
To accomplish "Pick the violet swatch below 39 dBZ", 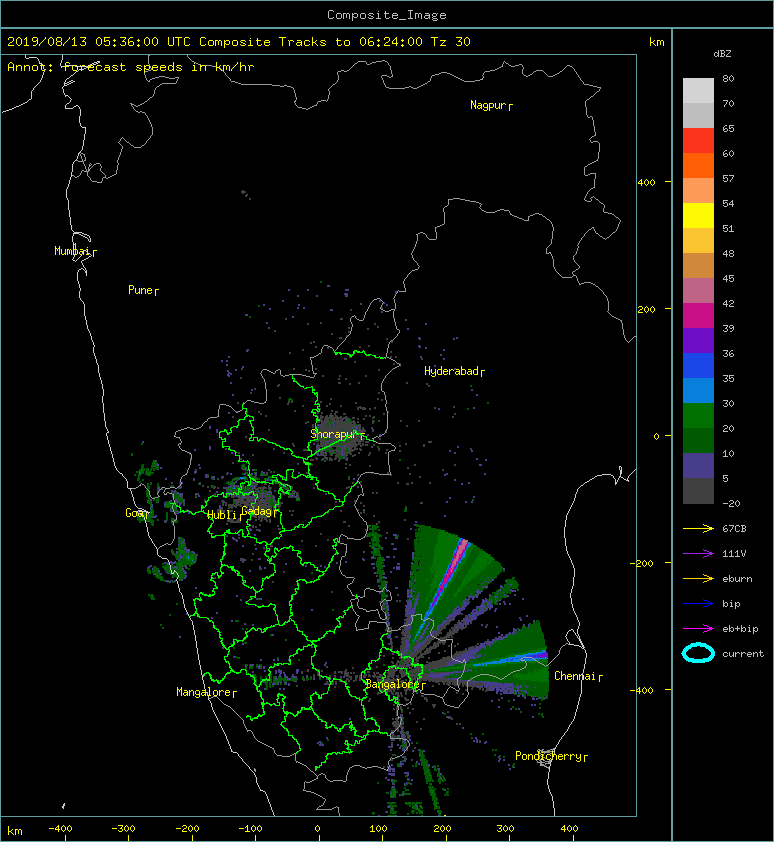I will (698, 340).
